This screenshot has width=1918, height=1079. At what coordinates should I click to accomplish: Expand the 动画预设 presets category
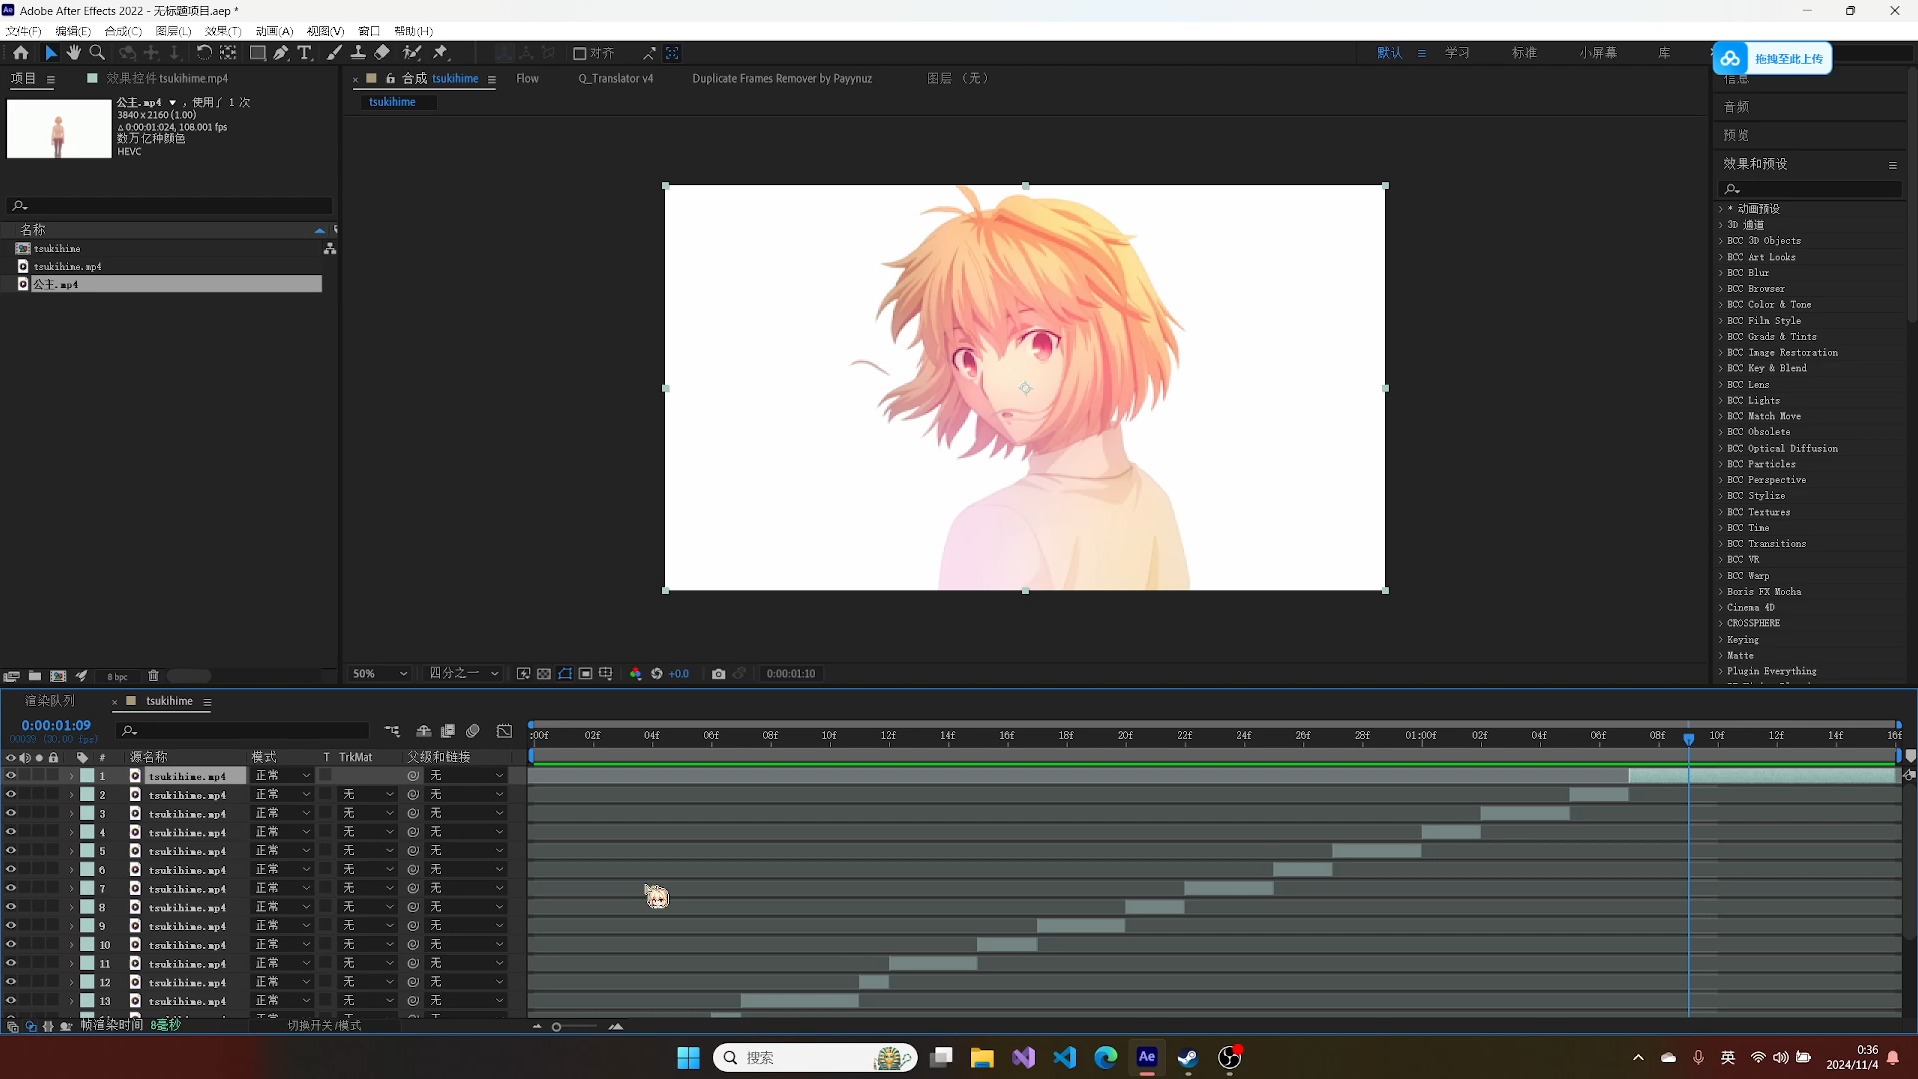(1721, 209)
